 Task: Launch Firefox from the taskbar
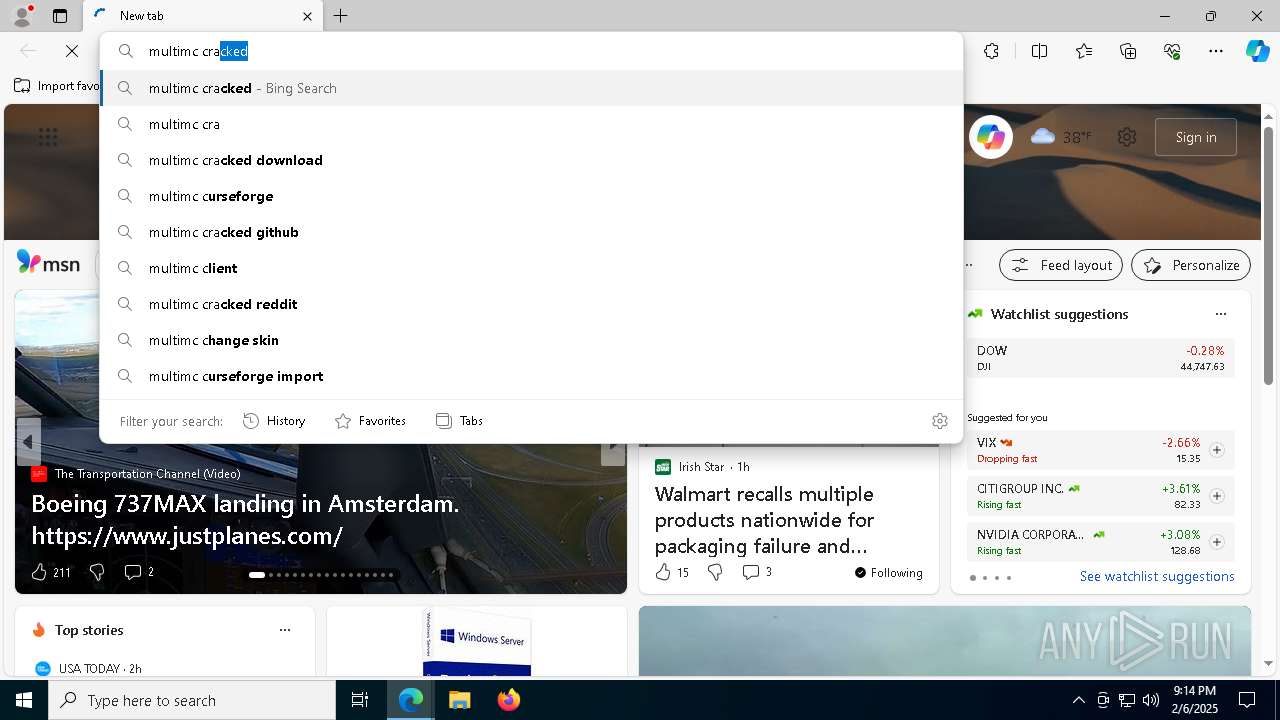point(508,700)
